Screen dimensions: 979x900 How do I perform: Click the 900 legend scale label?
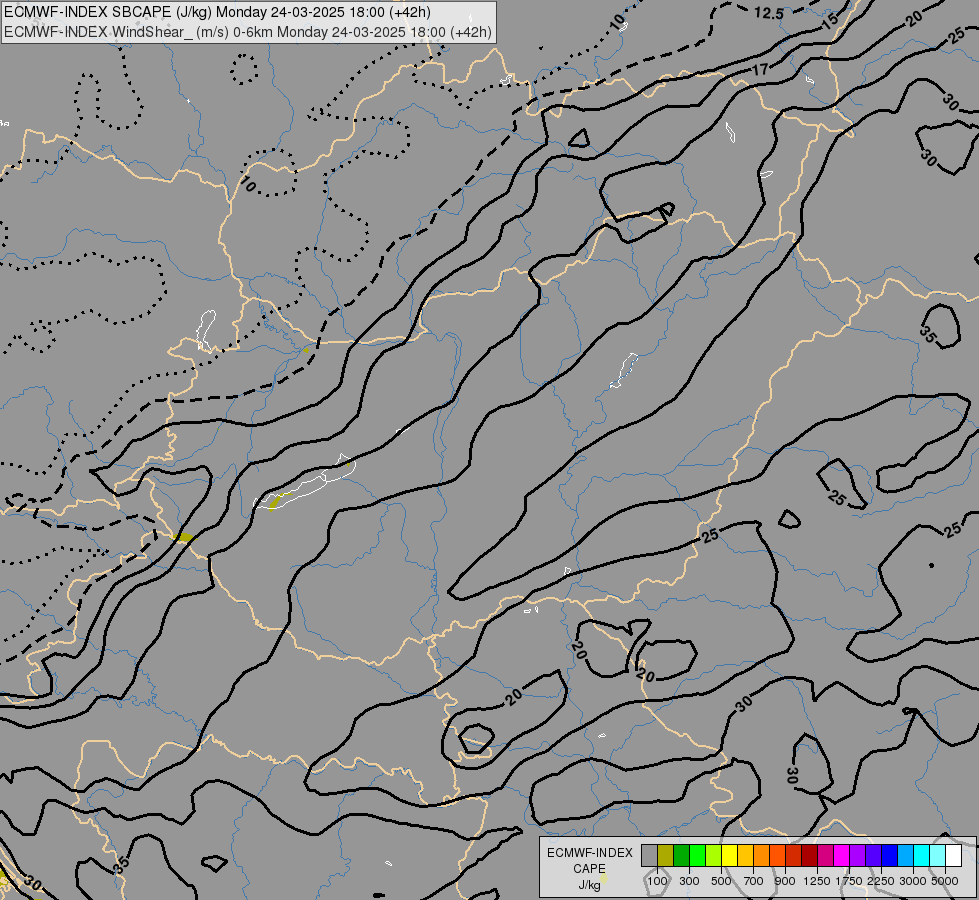785,881
